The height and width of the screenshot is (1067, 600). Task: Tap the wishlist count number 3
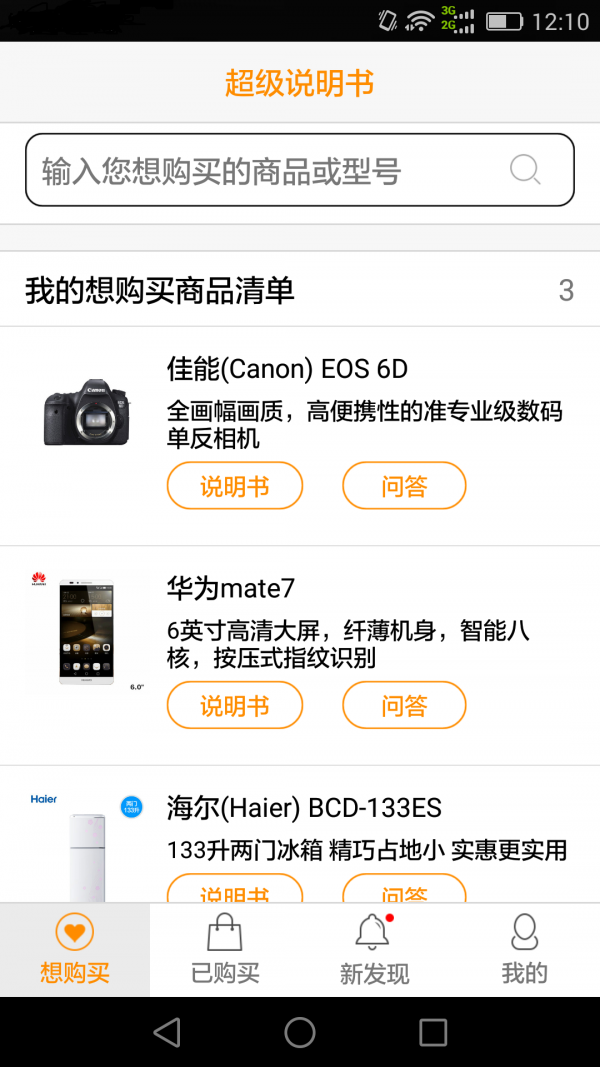point(566,291)
